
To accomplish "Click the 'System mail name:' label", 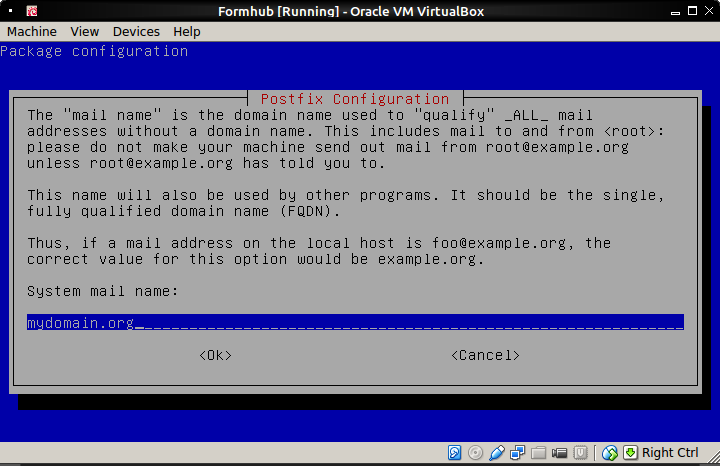I will point(103,291).
